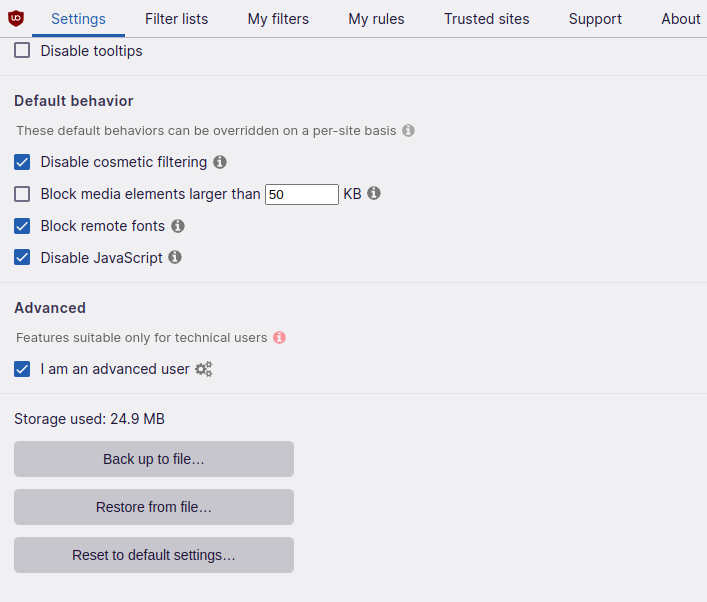This screenshot has width=707, height=602.
Task: Check Block media elements larger than
Action: (x=22, y=194)
